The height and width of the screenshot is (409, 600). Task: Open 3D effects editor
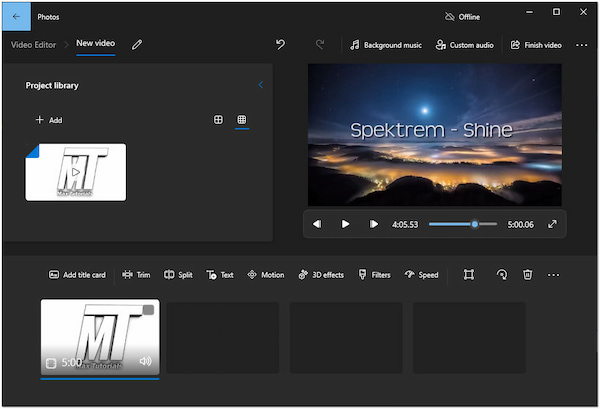(321, 275)
